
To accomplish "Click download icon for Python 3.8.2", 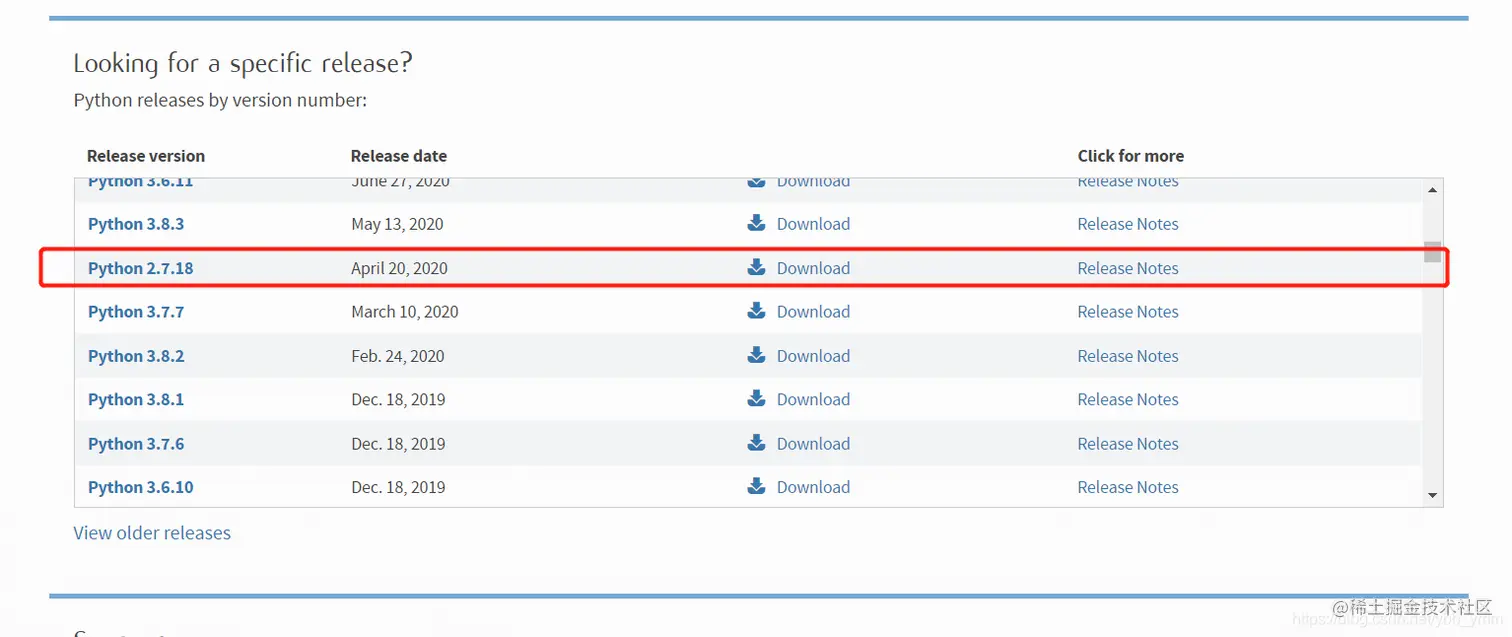I will pos(756,355).
